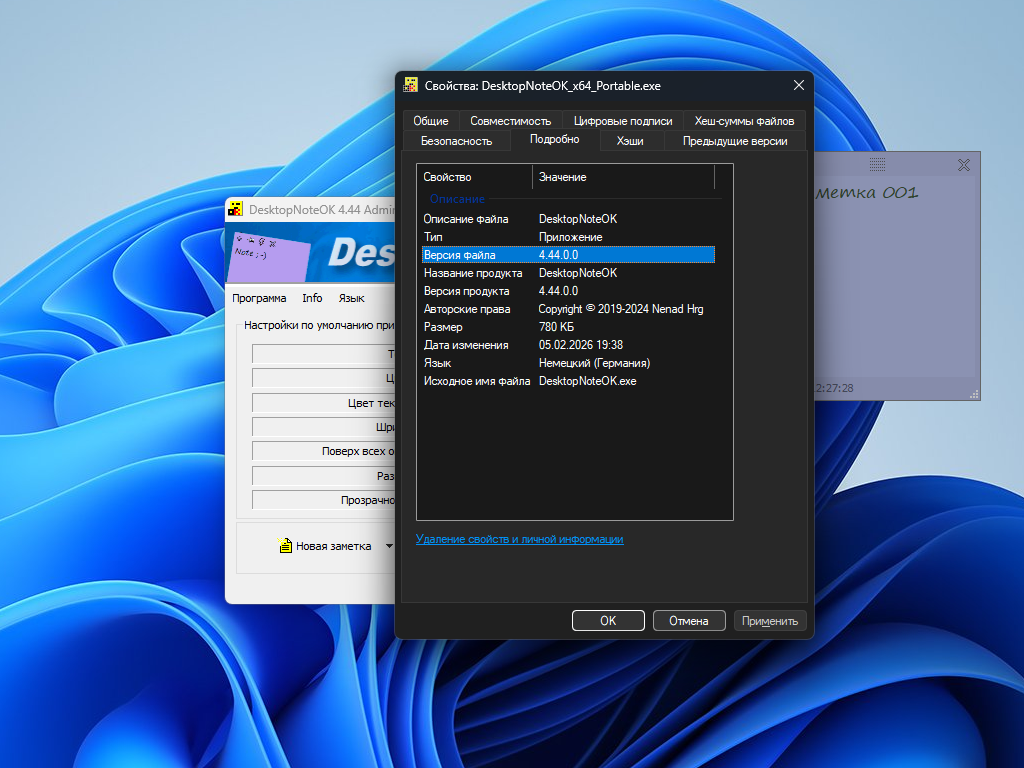This screenshot has height=768, width=1024.
Task: Switch to the Безопасность tab
Action: [456, 141]
